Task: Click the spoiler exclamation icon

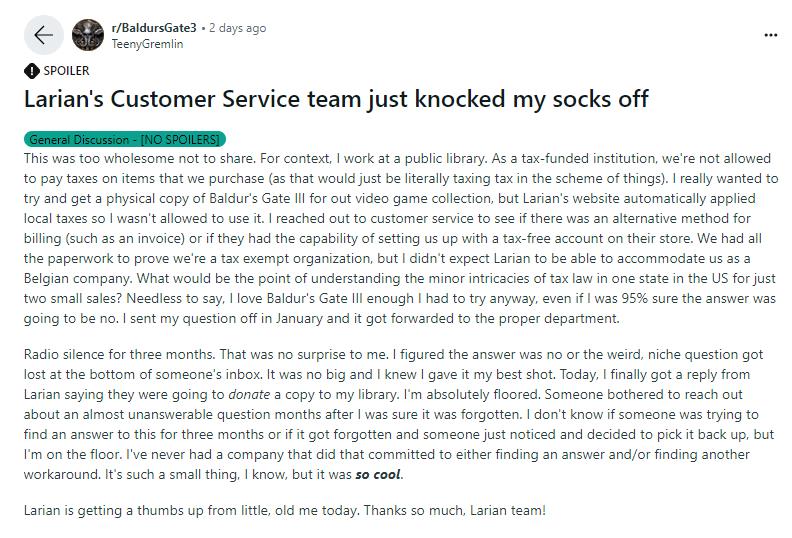Action: (x=31, y=71)
